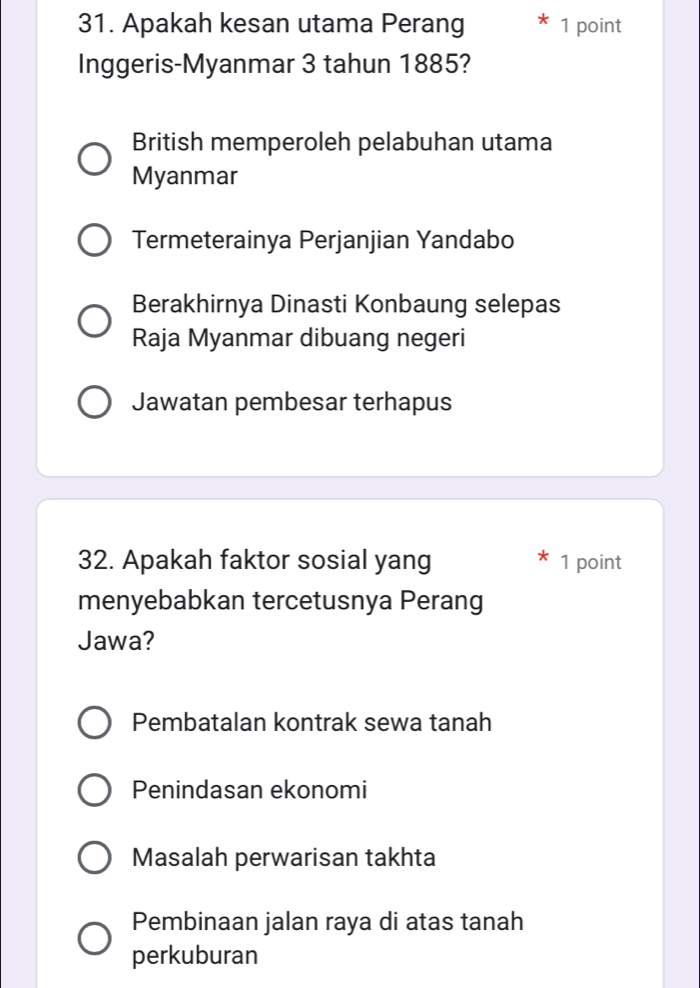Image resolution: width=700 pixels, height=988 pixels.
Task: Tick radio for Masalah perwarisan takhta
Action: tap(95, 858)
